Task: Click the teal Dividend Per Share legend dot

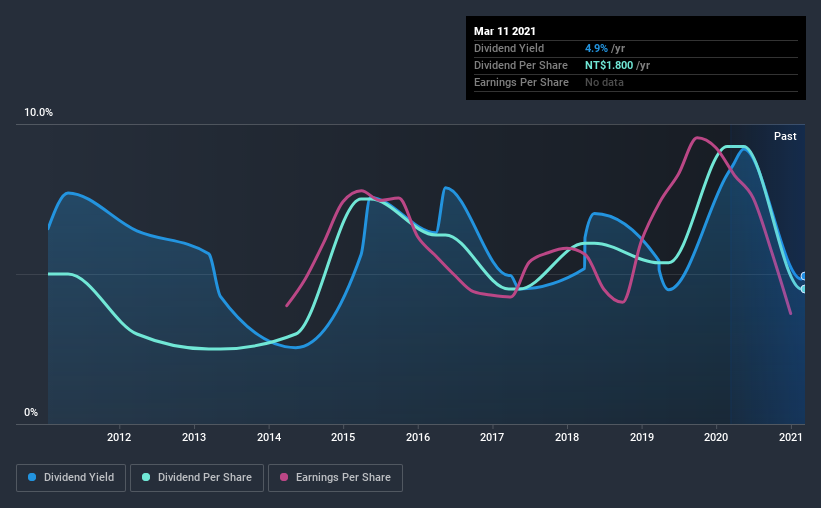Action: [146, 477]
